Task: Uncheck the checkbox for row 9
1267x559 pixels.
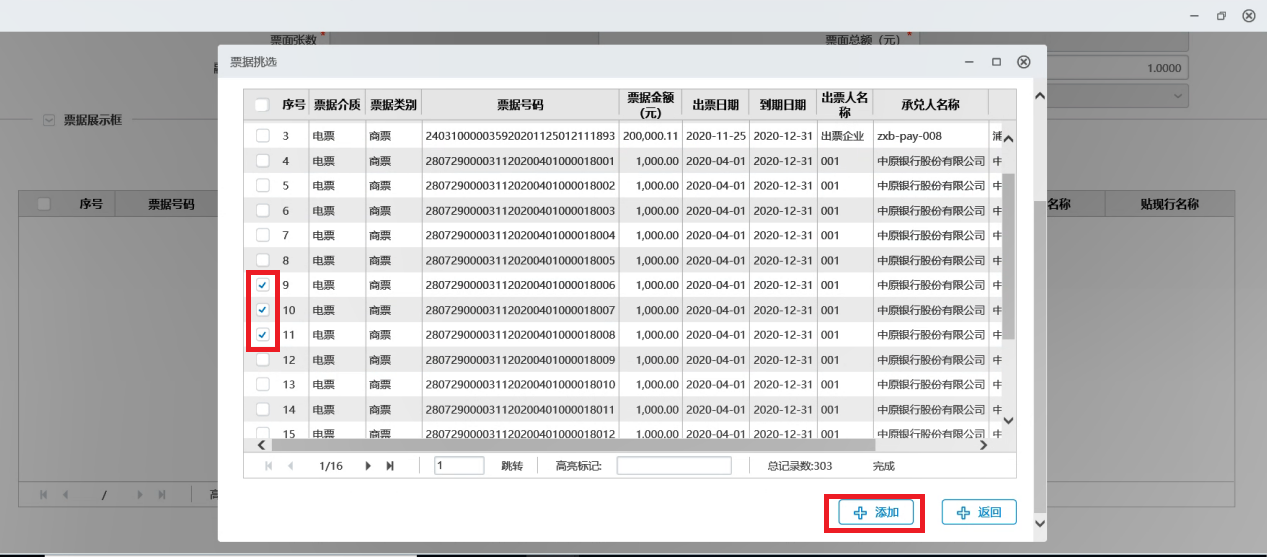Action: click(262, 285)
